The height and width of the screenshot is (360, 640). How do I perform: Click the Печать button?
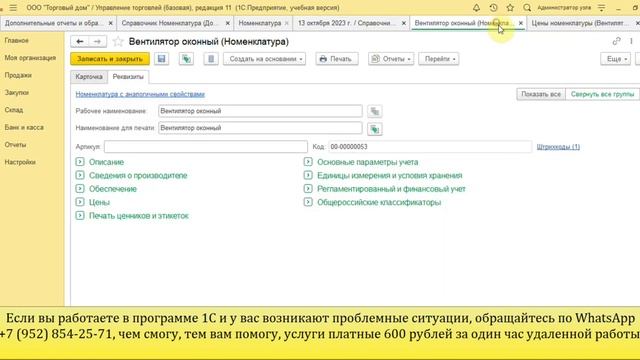337,59
